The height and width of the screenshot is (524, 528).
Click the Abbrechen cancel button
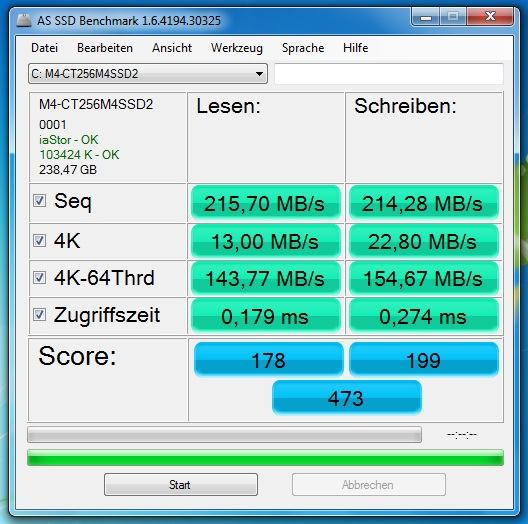369,485
